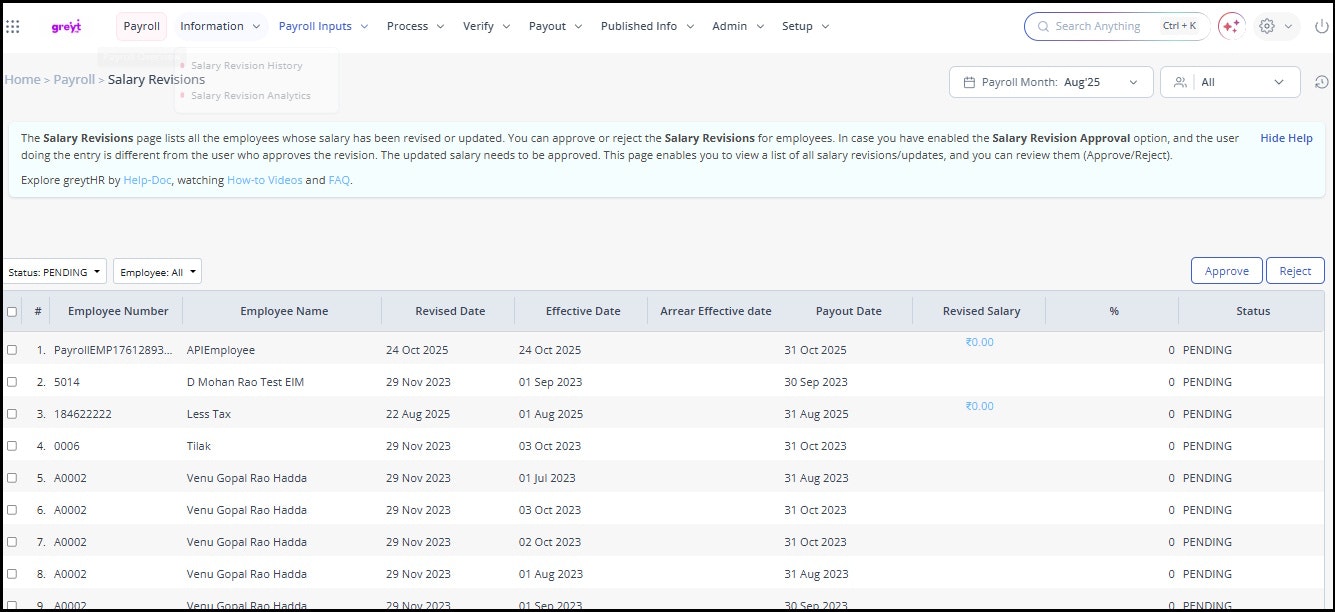1335x612 pixels.
Task: Click the Approve button
Action: [x=1226, y=271]
